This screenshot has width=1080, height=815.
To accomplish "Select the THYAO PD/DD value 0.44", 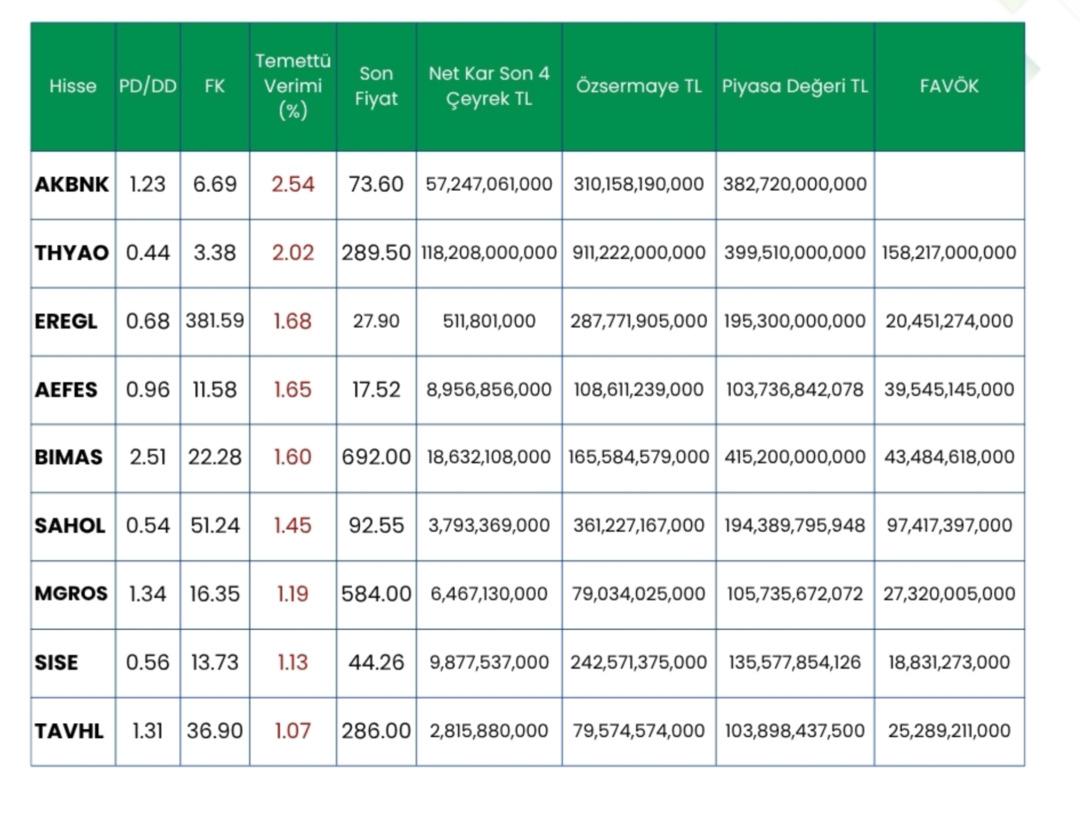I will [147, 253].
